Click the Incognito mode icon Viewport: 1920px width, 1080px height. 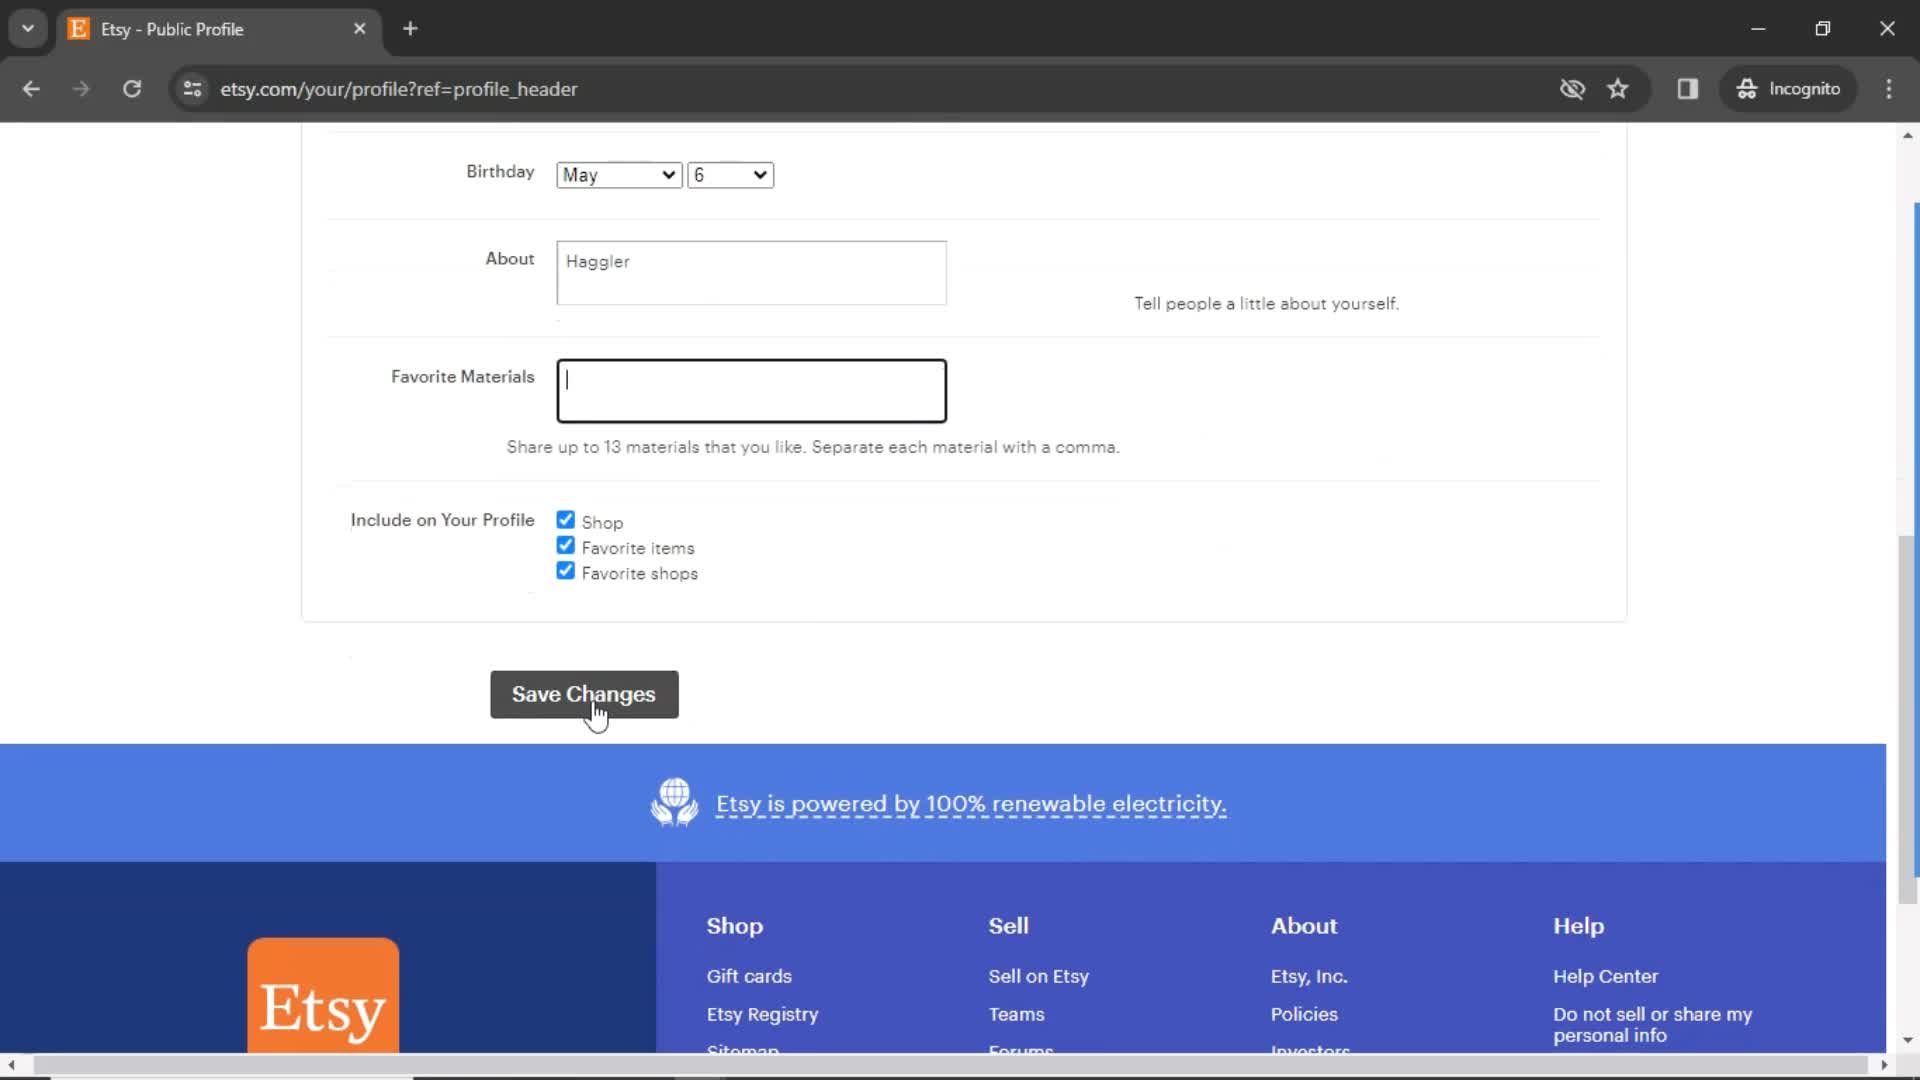pos(1746,88)
